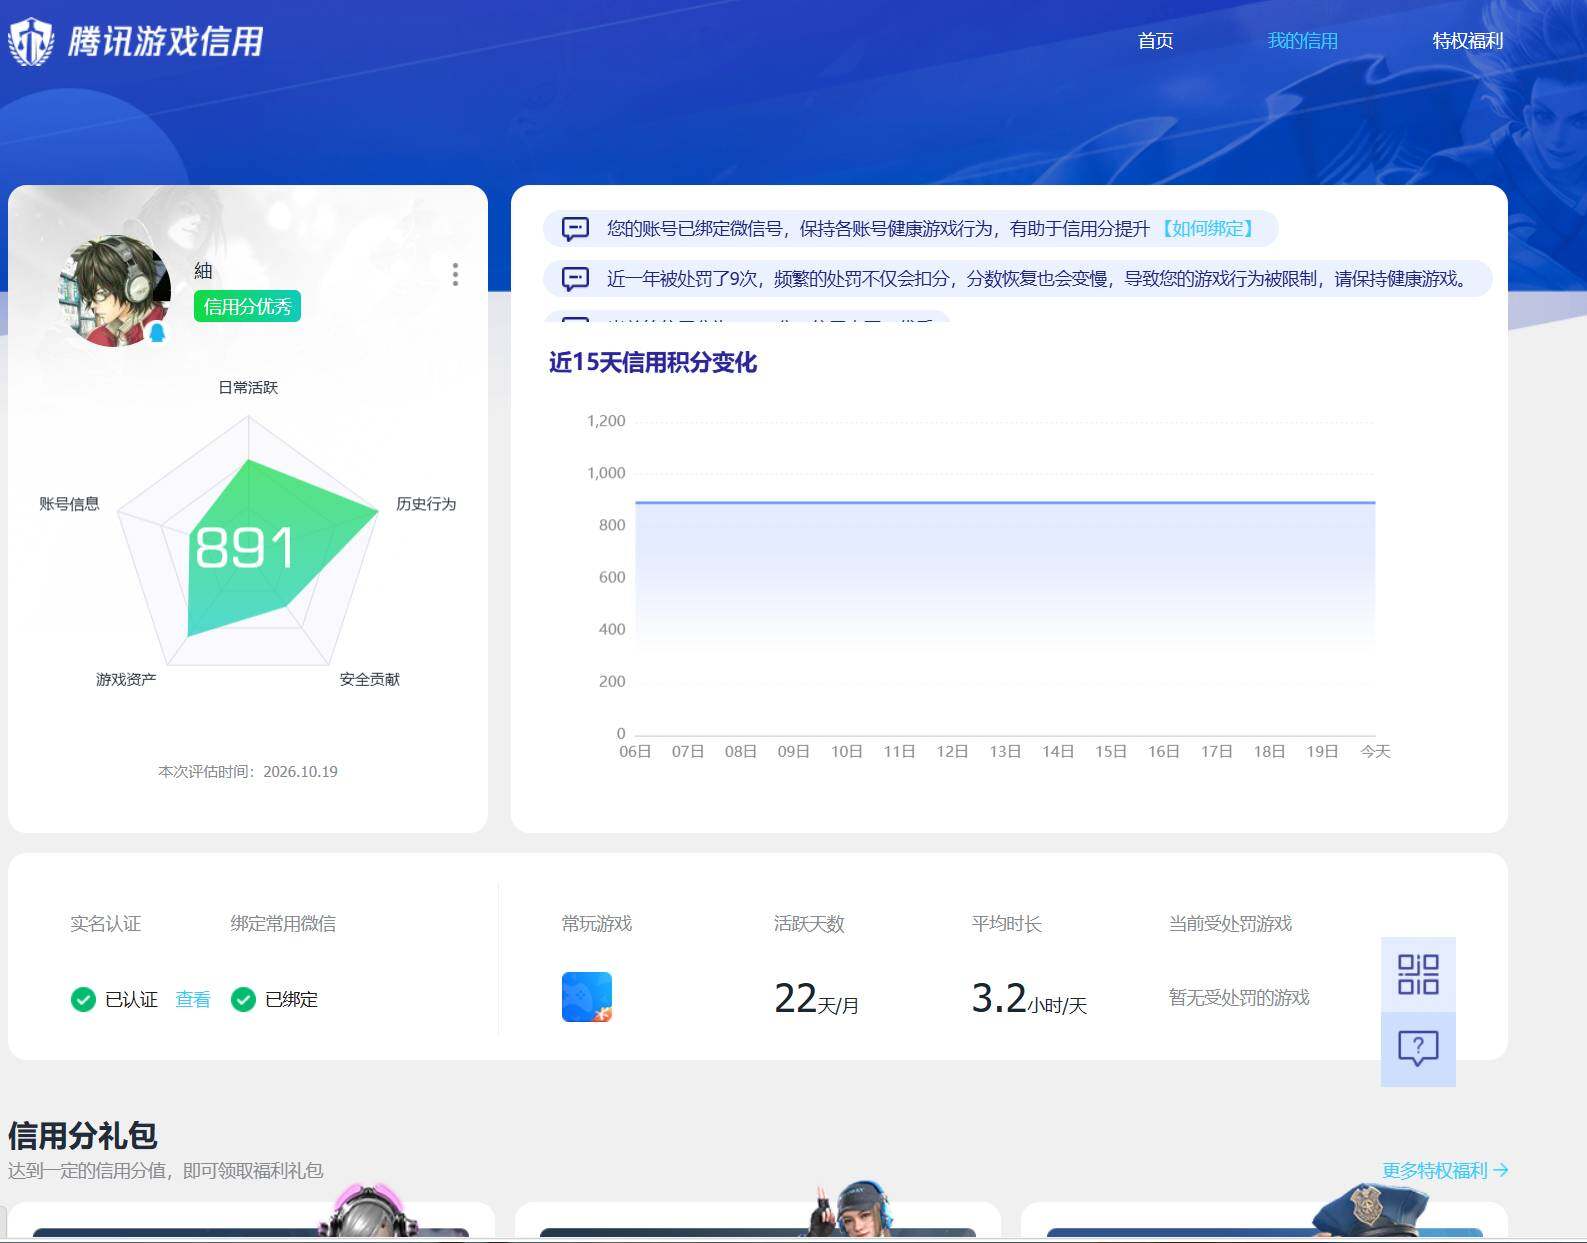Click the frequently played game icon
Screen dimensions: 1587x1243
587,997
